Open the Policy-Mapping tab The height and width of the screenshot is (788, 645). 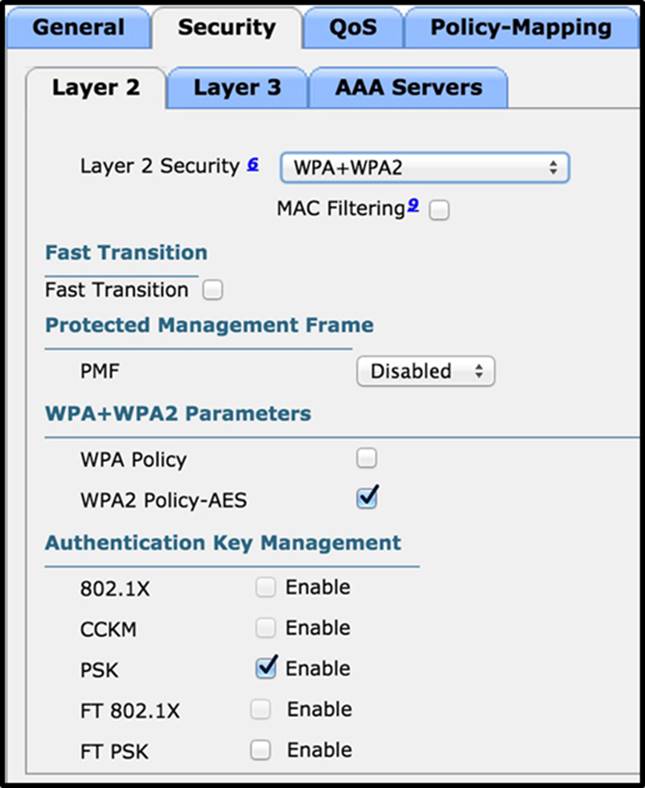coord(521,28)
